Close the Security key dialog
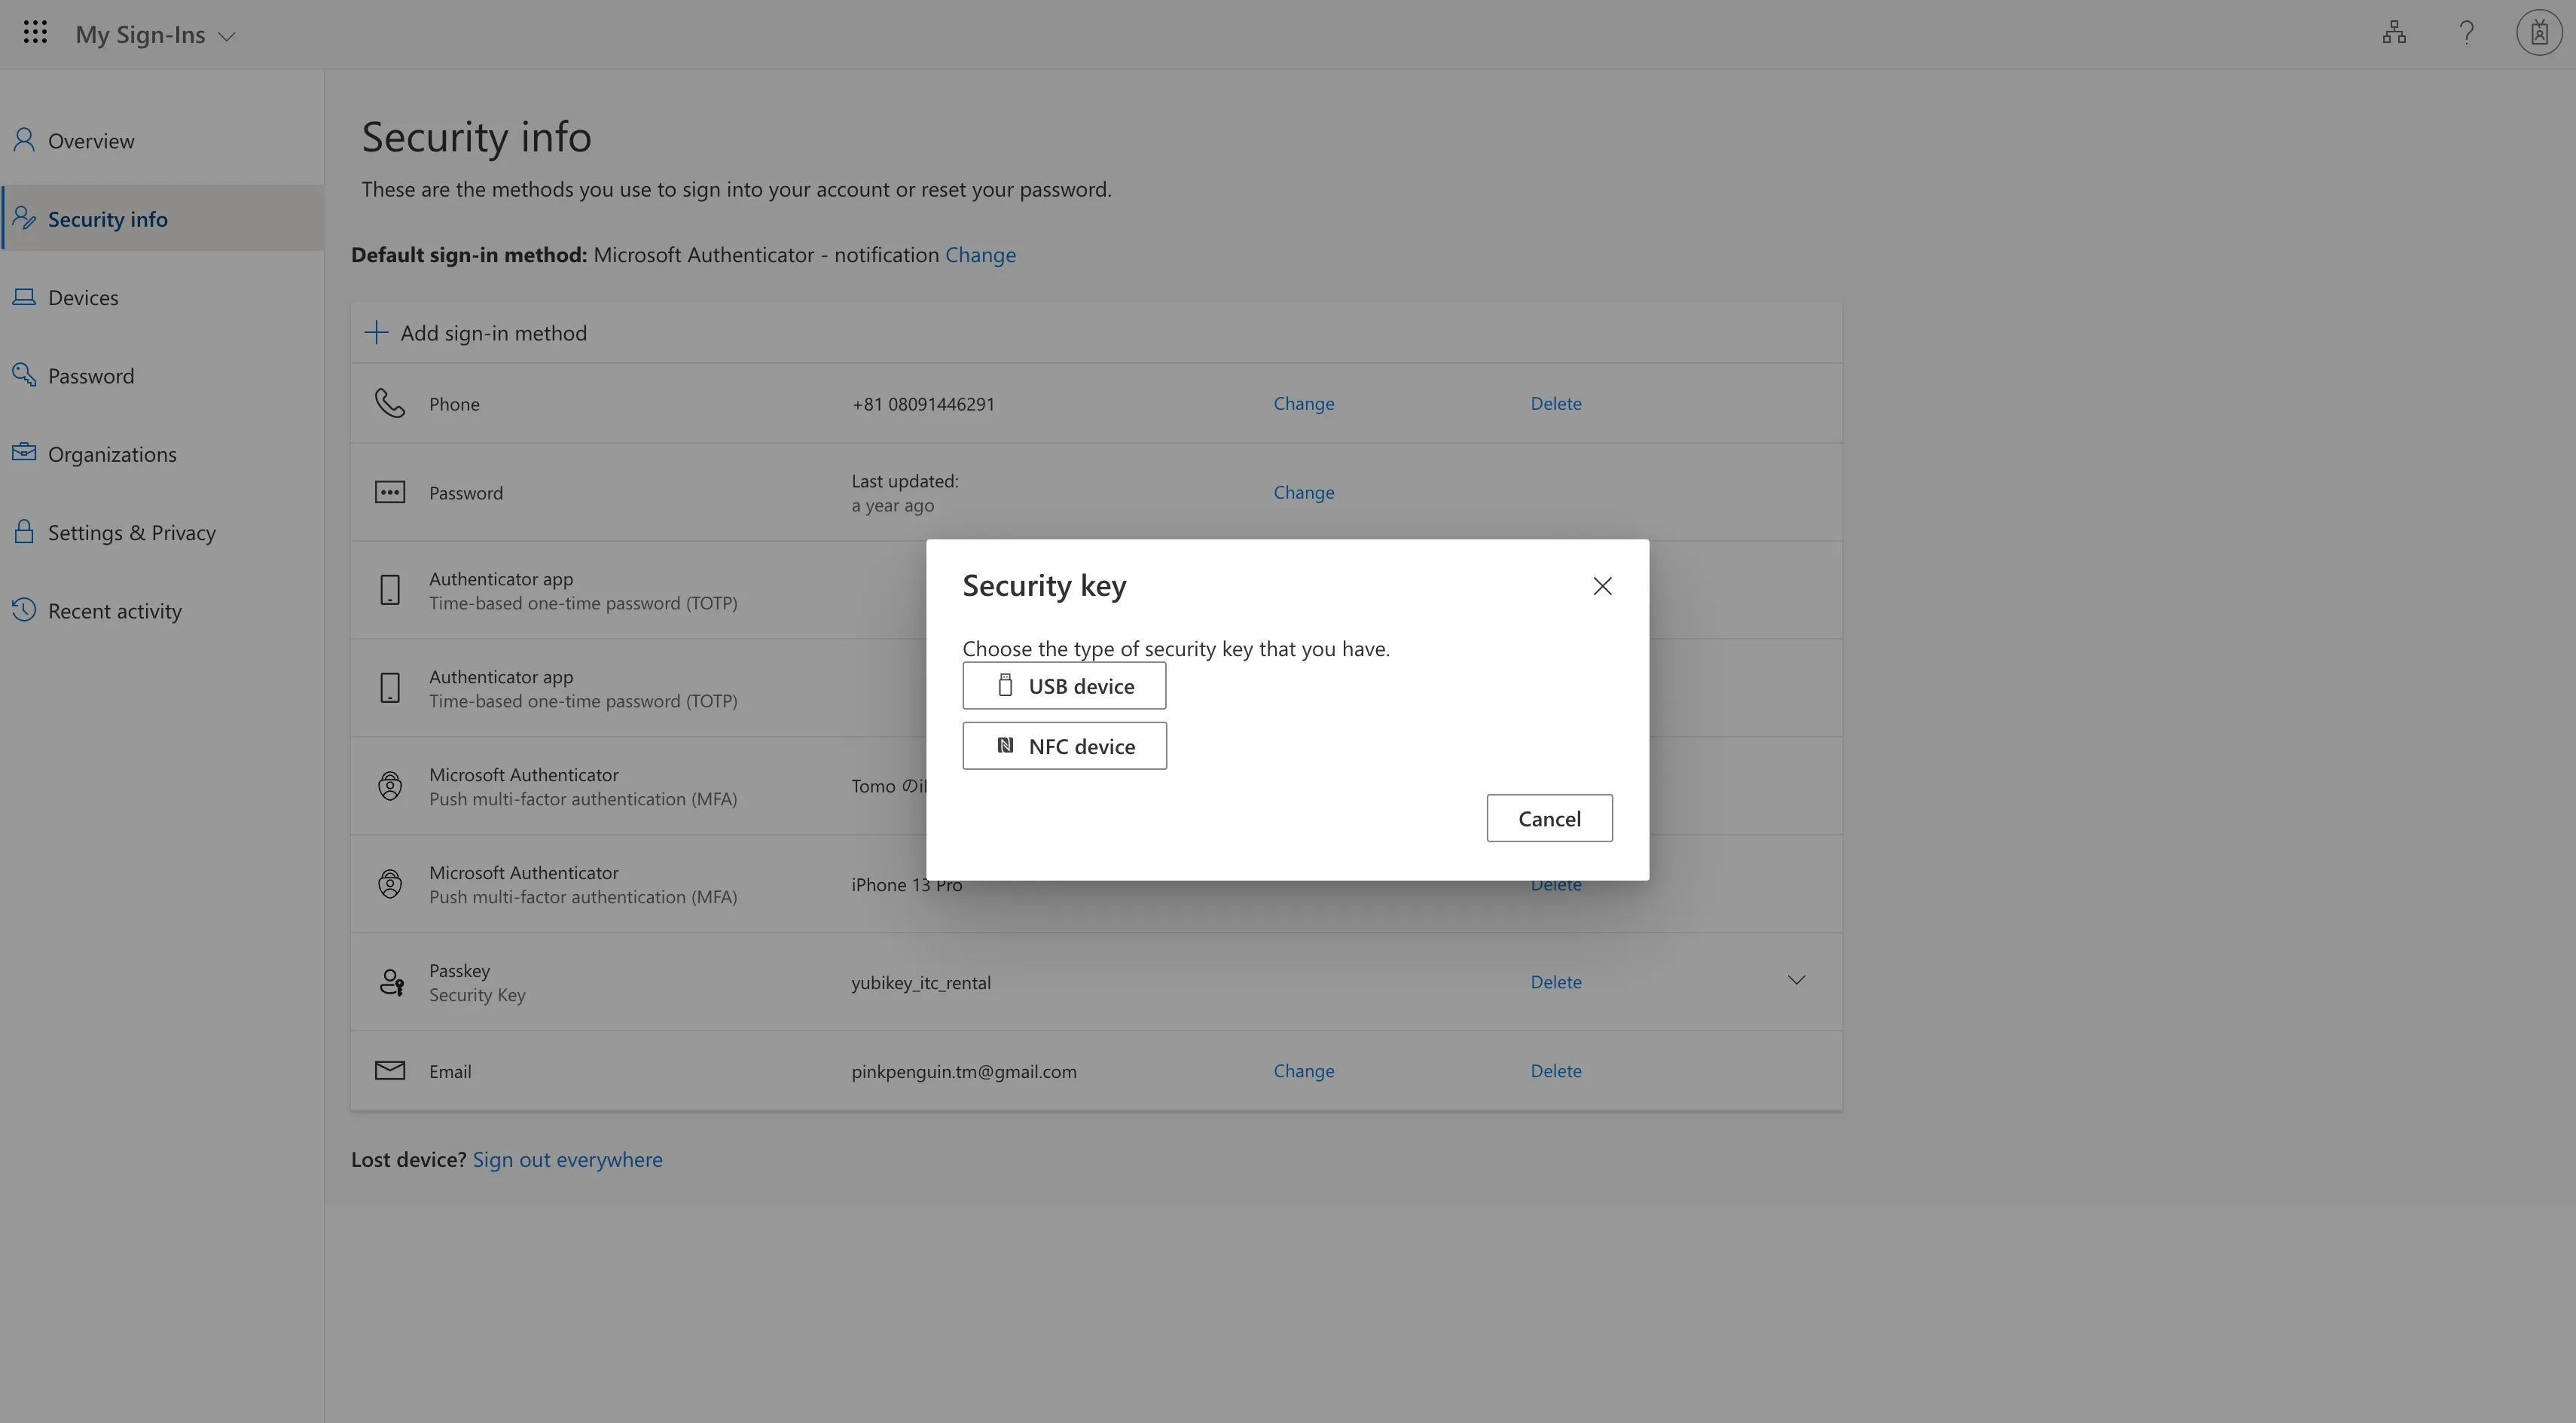This screenshot has width=2576, height=1423. point(1602,586)
